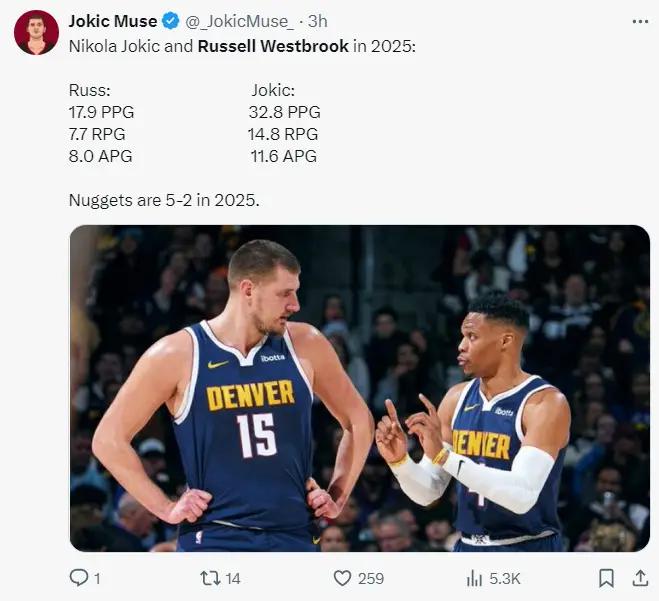Image resolution: width=659 pixels, height=601 pixels.
Task: Click the repost arrows icon
Action: click(209, 578)
